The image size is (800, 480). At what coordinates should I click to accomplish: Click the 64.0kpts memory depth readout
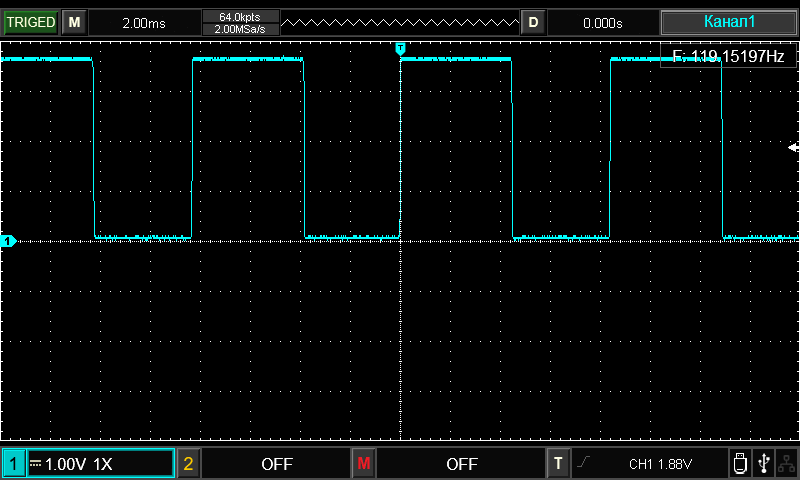click(240, 16)
